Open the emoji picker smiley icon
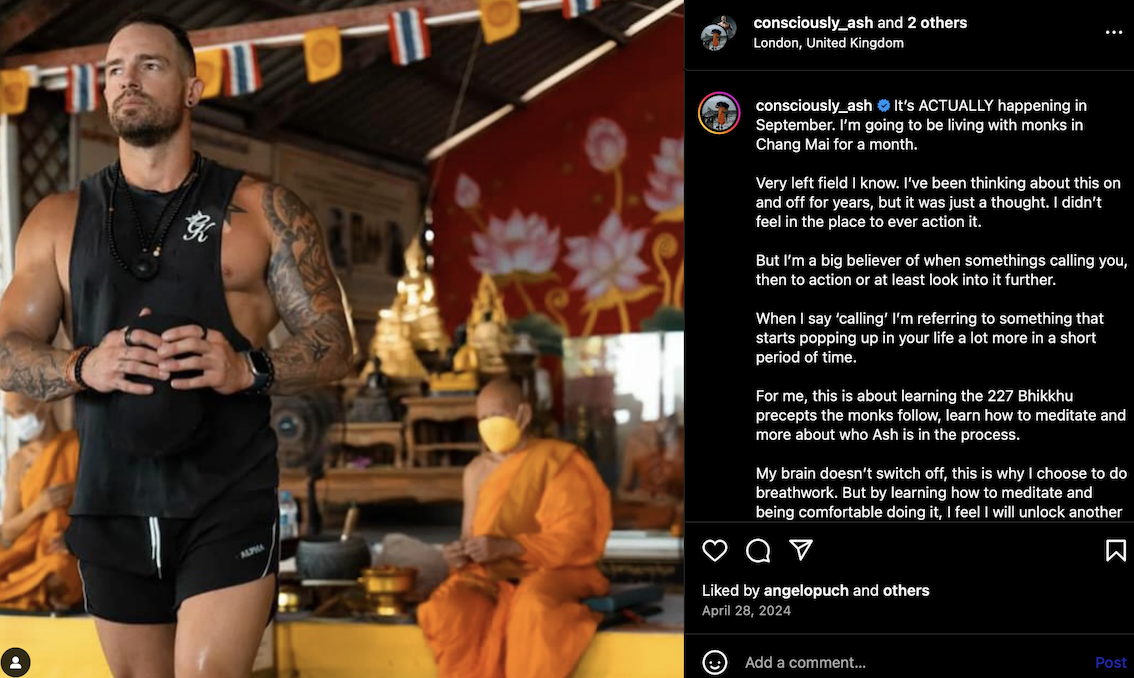 pyautogui.click(x=715, y=662)
